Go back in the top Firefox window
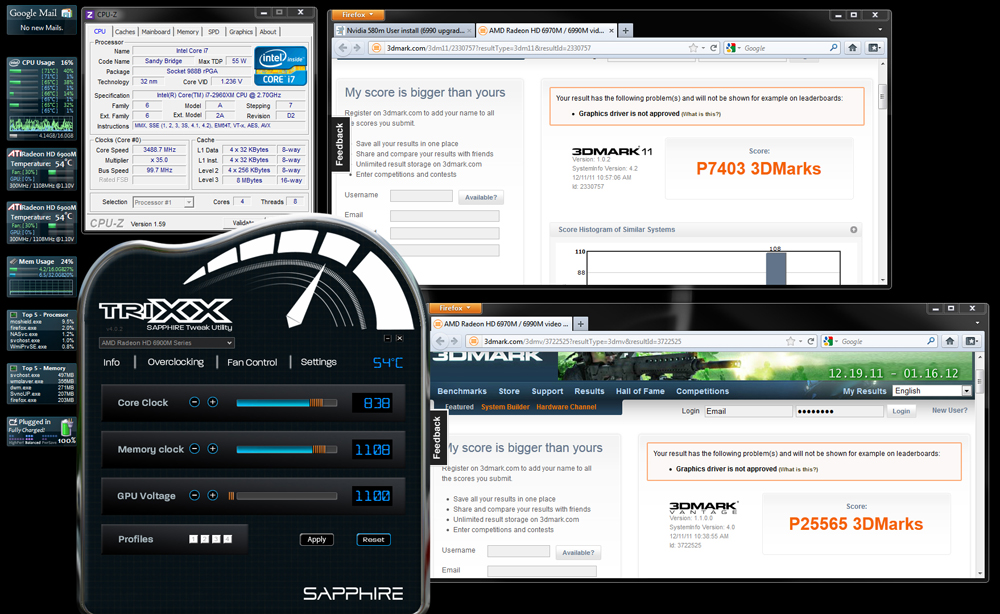The width and height of the screenshot is (1000, 614). pyautogui.click(x=343, y=48)
